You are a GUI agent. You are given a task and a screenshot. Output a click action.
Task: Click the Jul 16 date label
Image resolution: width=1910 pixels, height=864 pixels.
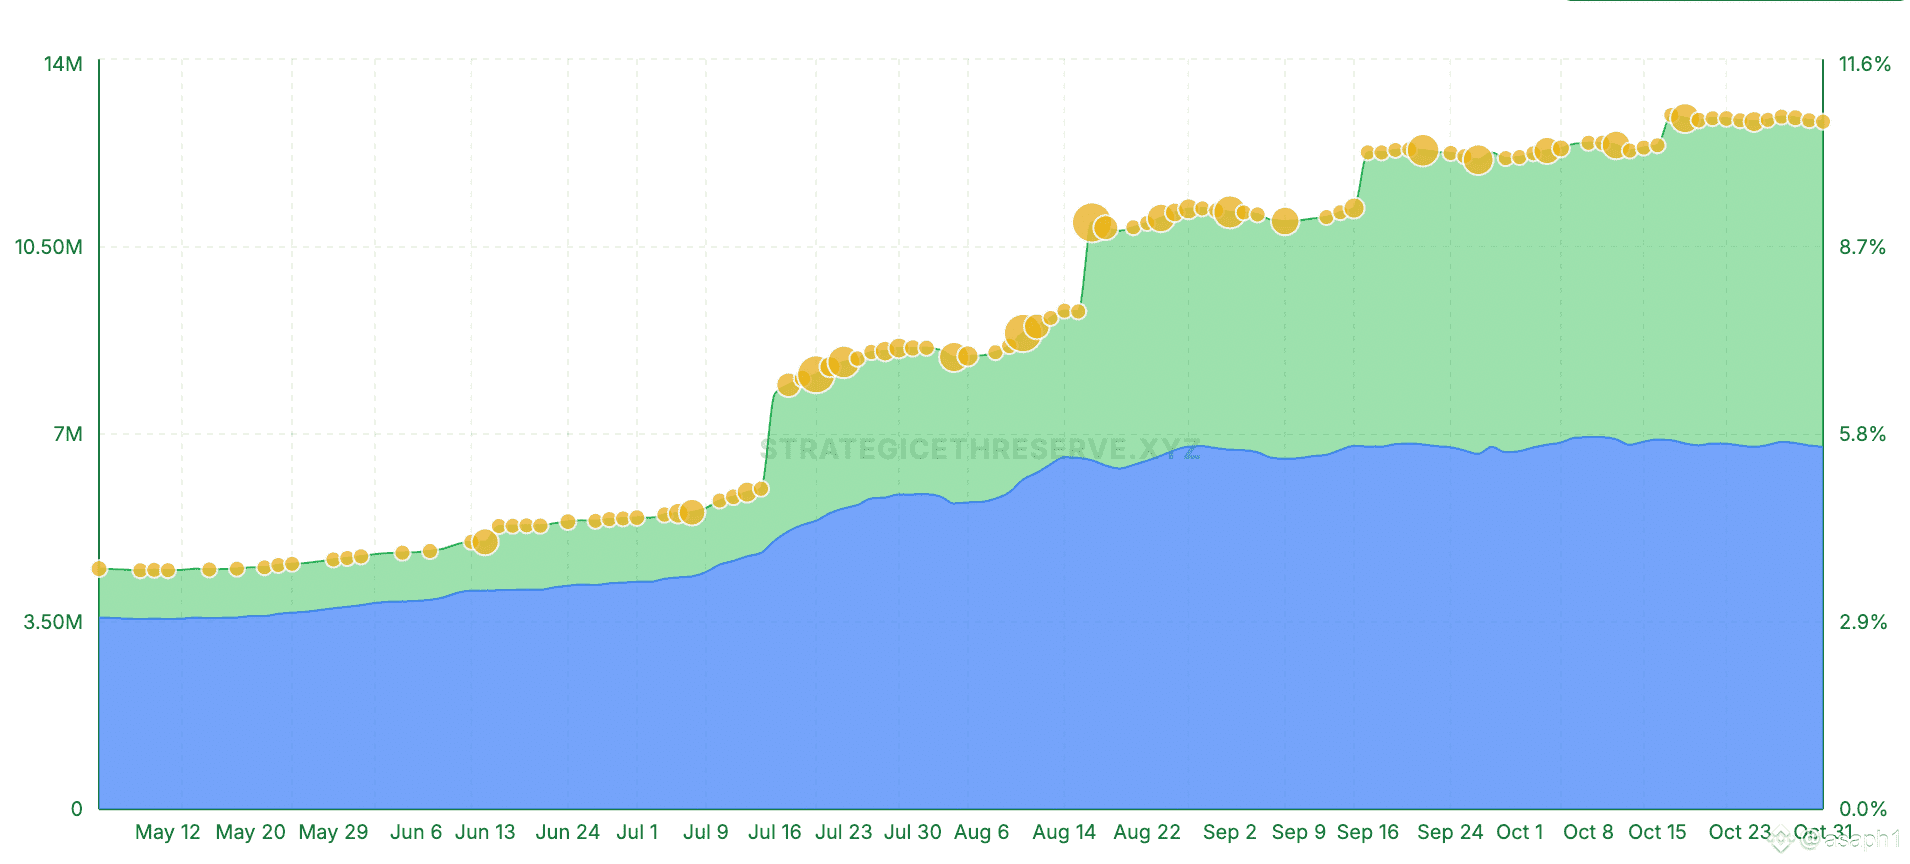click(775, 832)
